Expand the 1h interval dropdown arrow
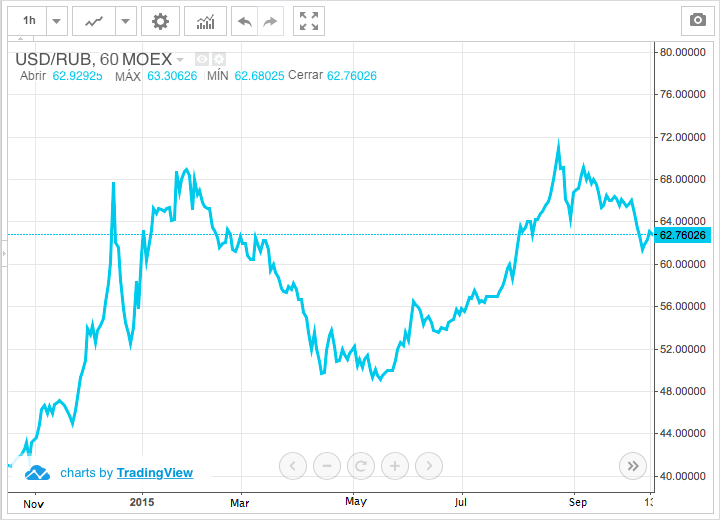The height and width of the screenshot is (521, 721). pyautogui.click(x=57, y=20)
